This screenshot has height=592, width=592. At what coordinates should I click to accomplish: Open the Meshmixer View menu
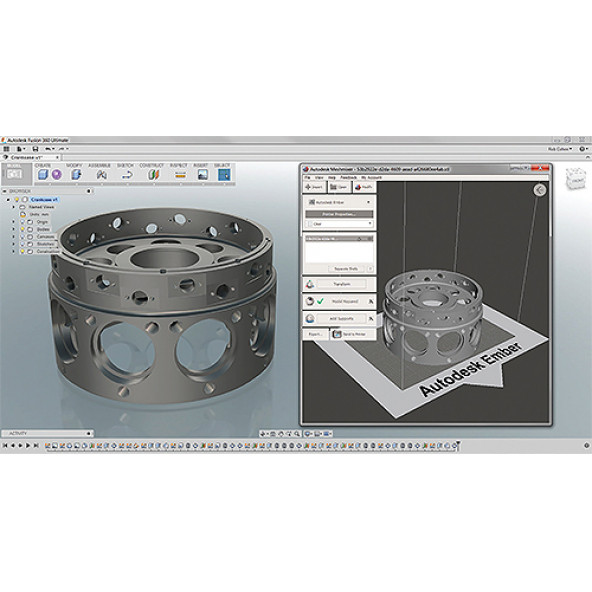(x=319, y=177)
